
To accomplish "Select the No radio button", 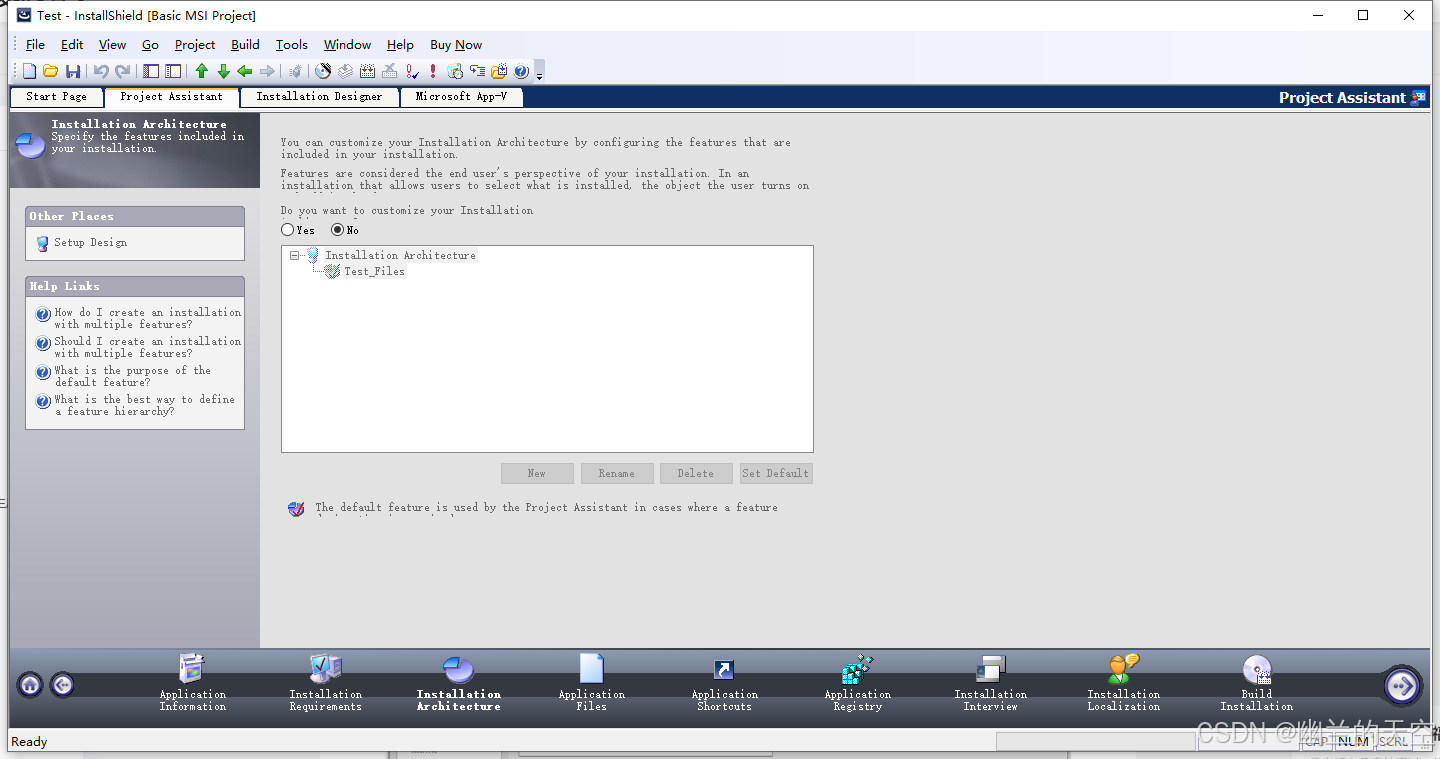I will click(338, 230).
